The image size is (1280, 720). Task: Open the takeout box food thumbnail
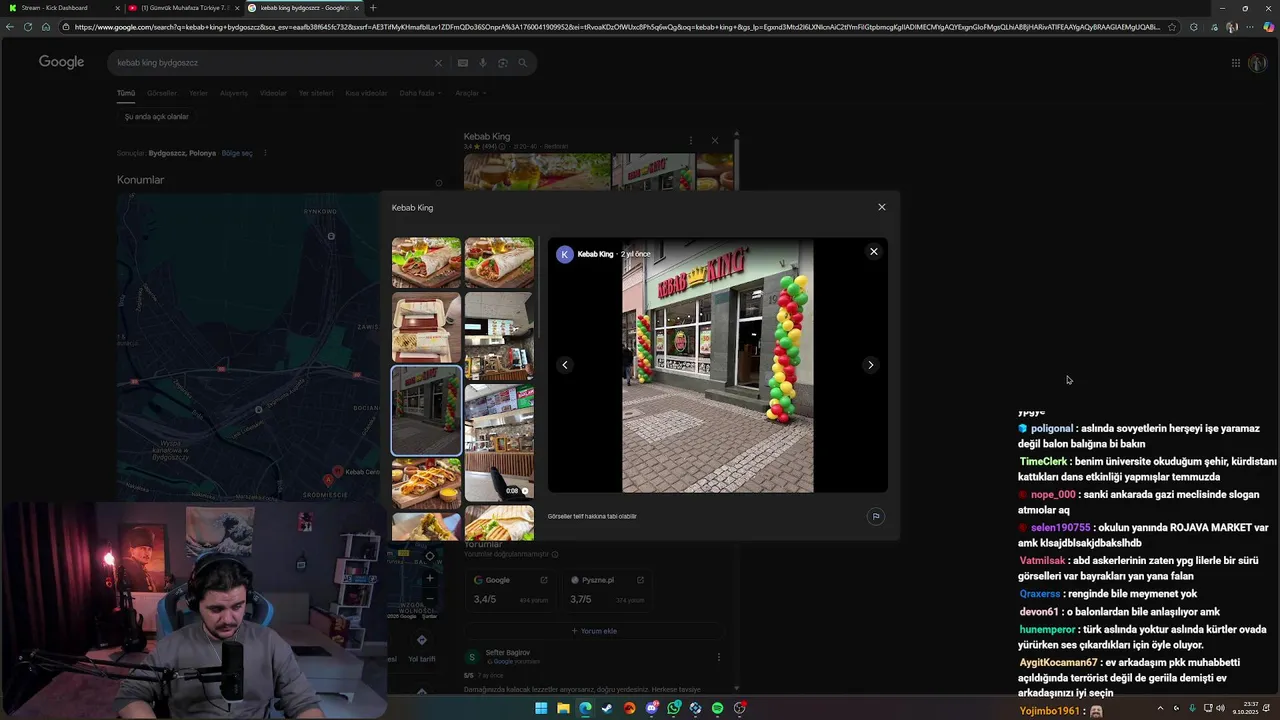tap(426, 327)
